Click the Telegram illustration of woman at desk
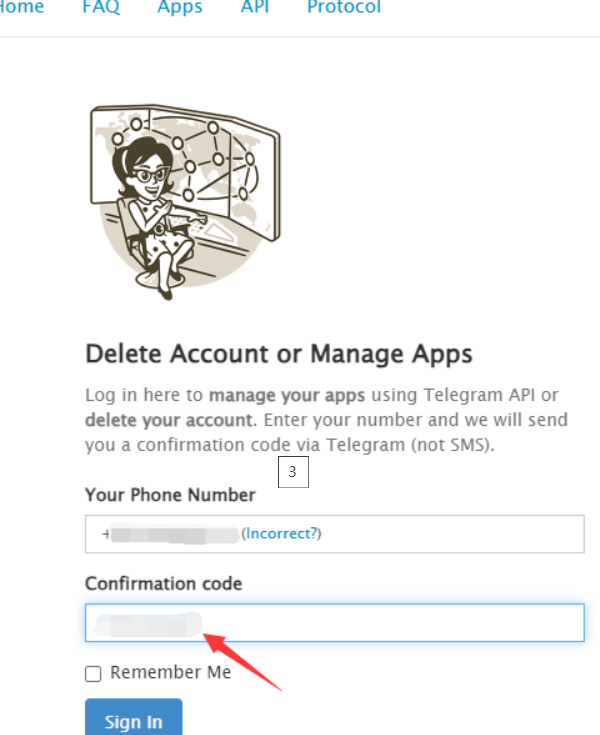The height and width of the screenshot is (735, 600). click(x=185, y=195)
